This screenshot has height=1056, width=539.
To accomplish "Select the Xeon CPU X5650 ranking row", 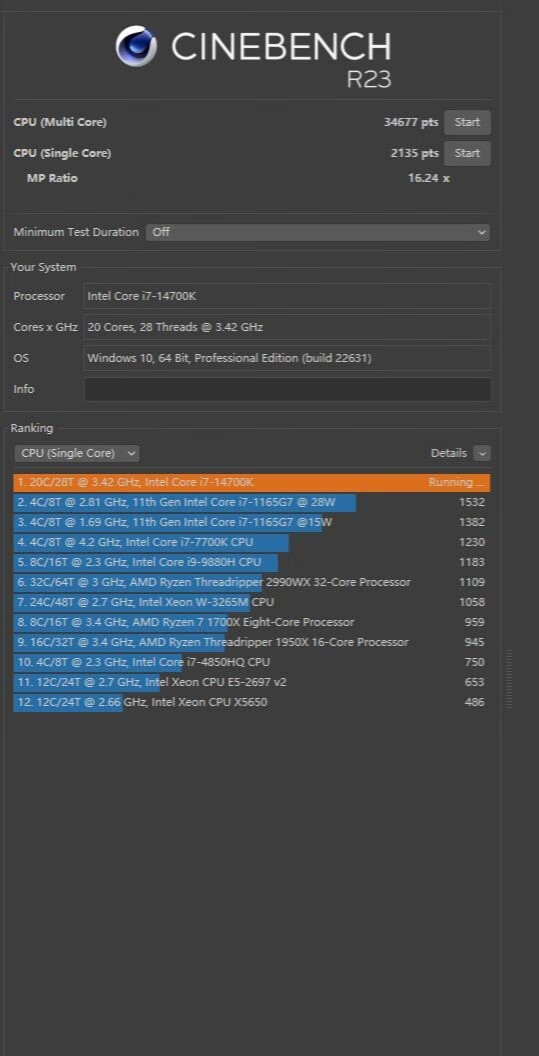I will tap(251, 702).
